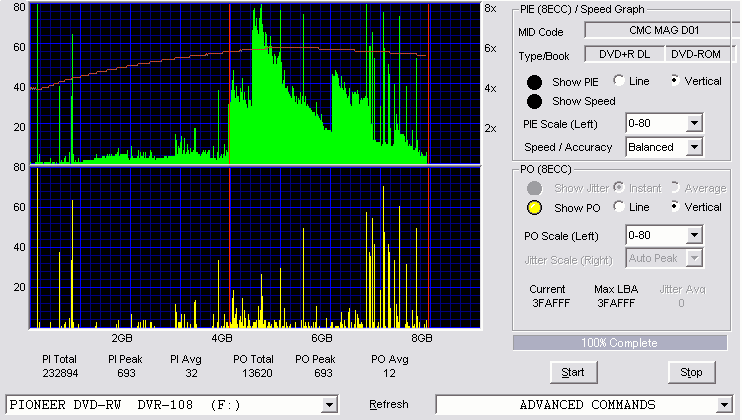Click the 100% Complete progress bar
Viewport: 742px width, 420px height.
[x=619, y=343]
